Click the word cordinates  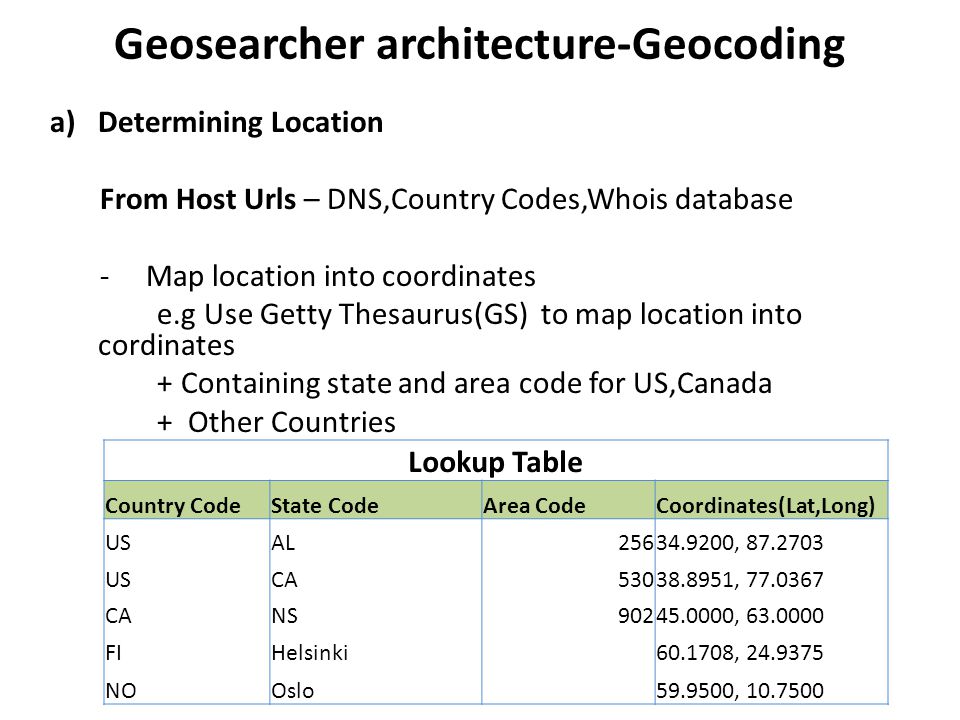[167, 346]
